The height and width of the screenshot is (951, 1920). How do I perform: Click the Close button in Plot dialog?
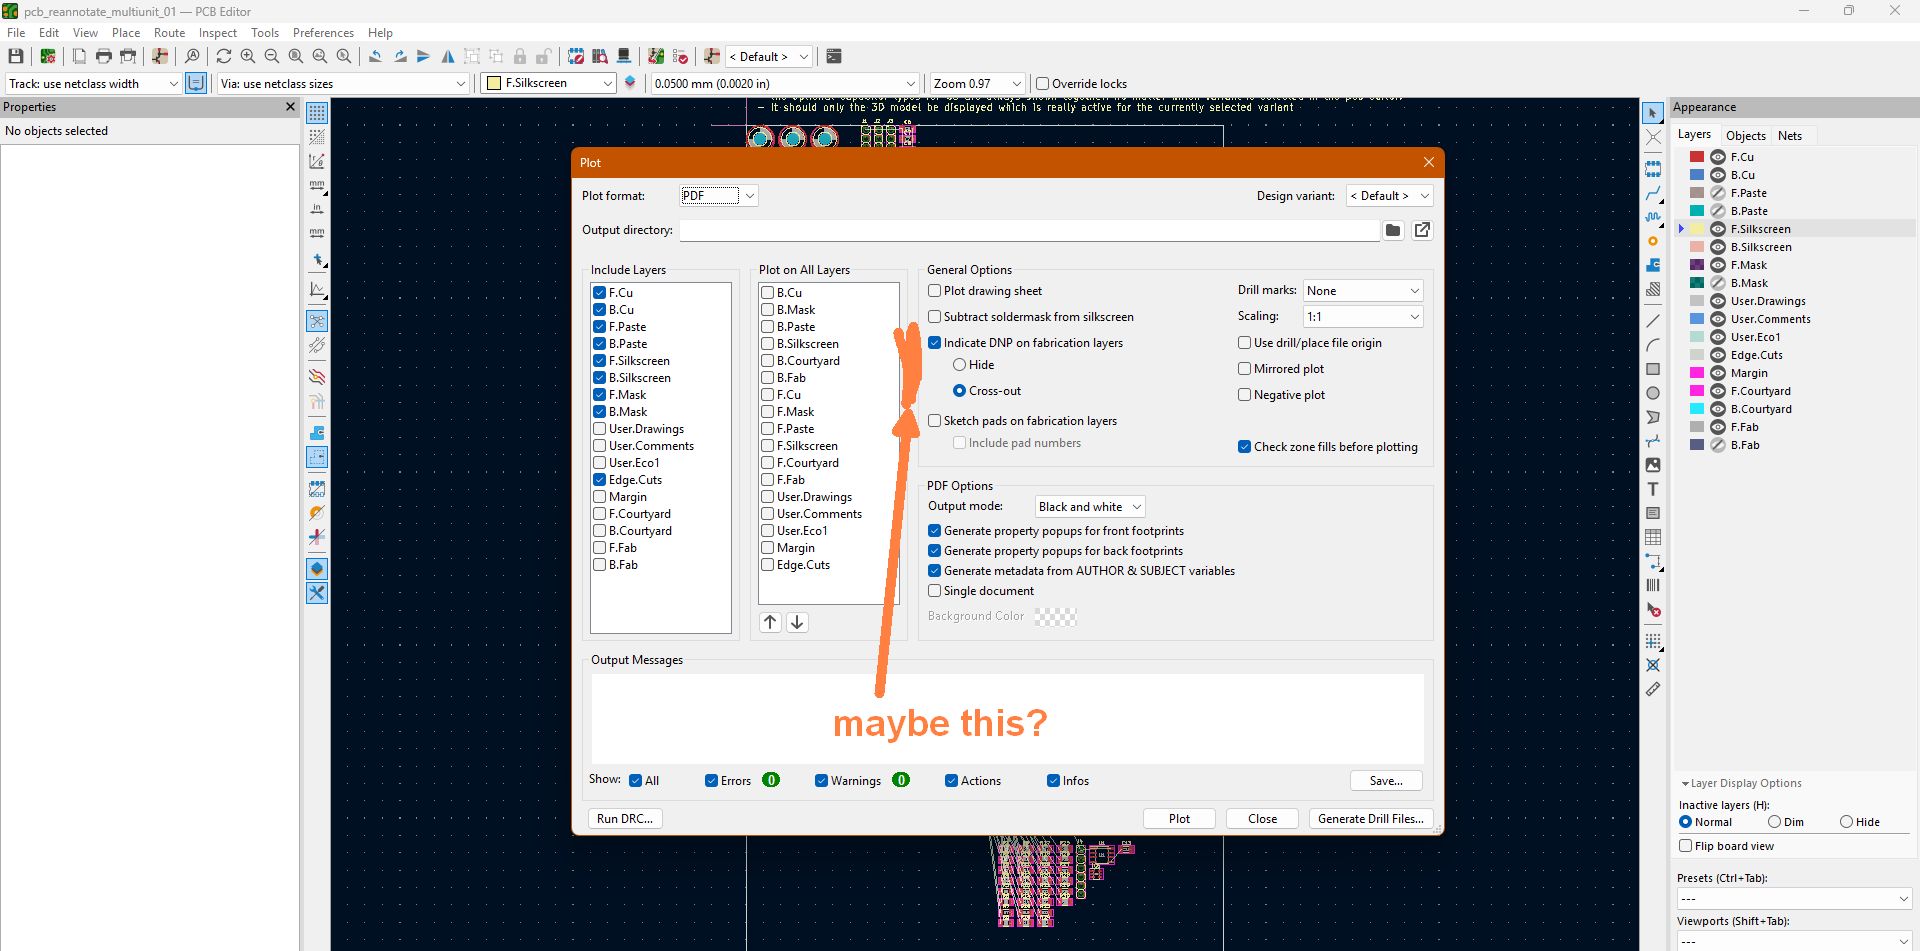(x=1262, y=819)
